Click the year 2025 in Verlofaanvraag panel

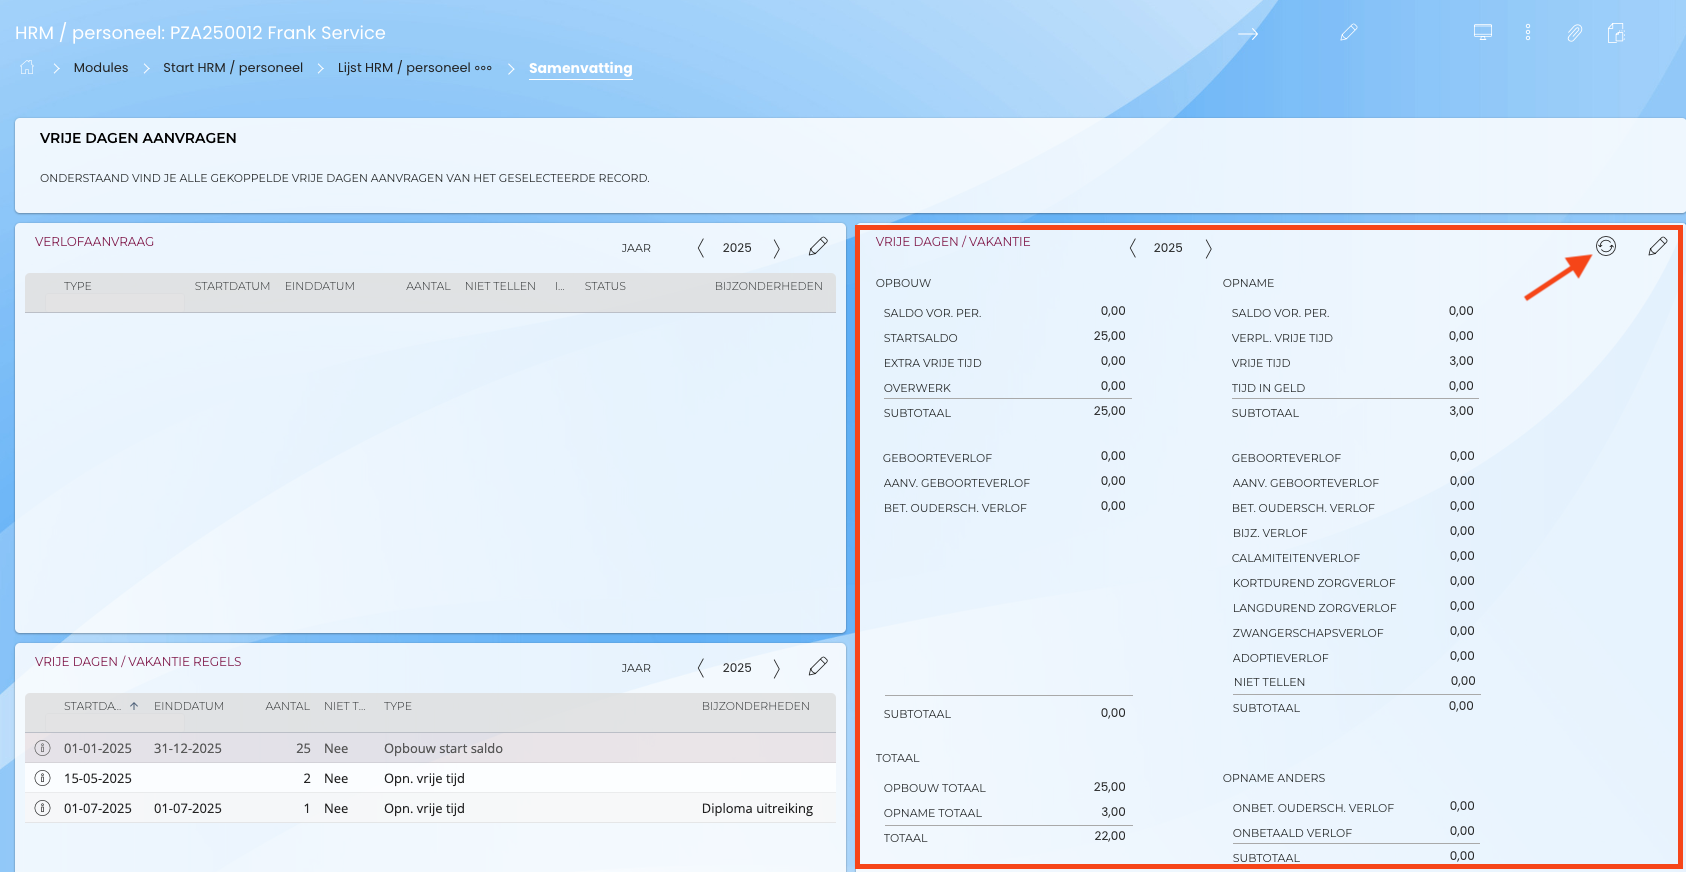tap(737, 248)
